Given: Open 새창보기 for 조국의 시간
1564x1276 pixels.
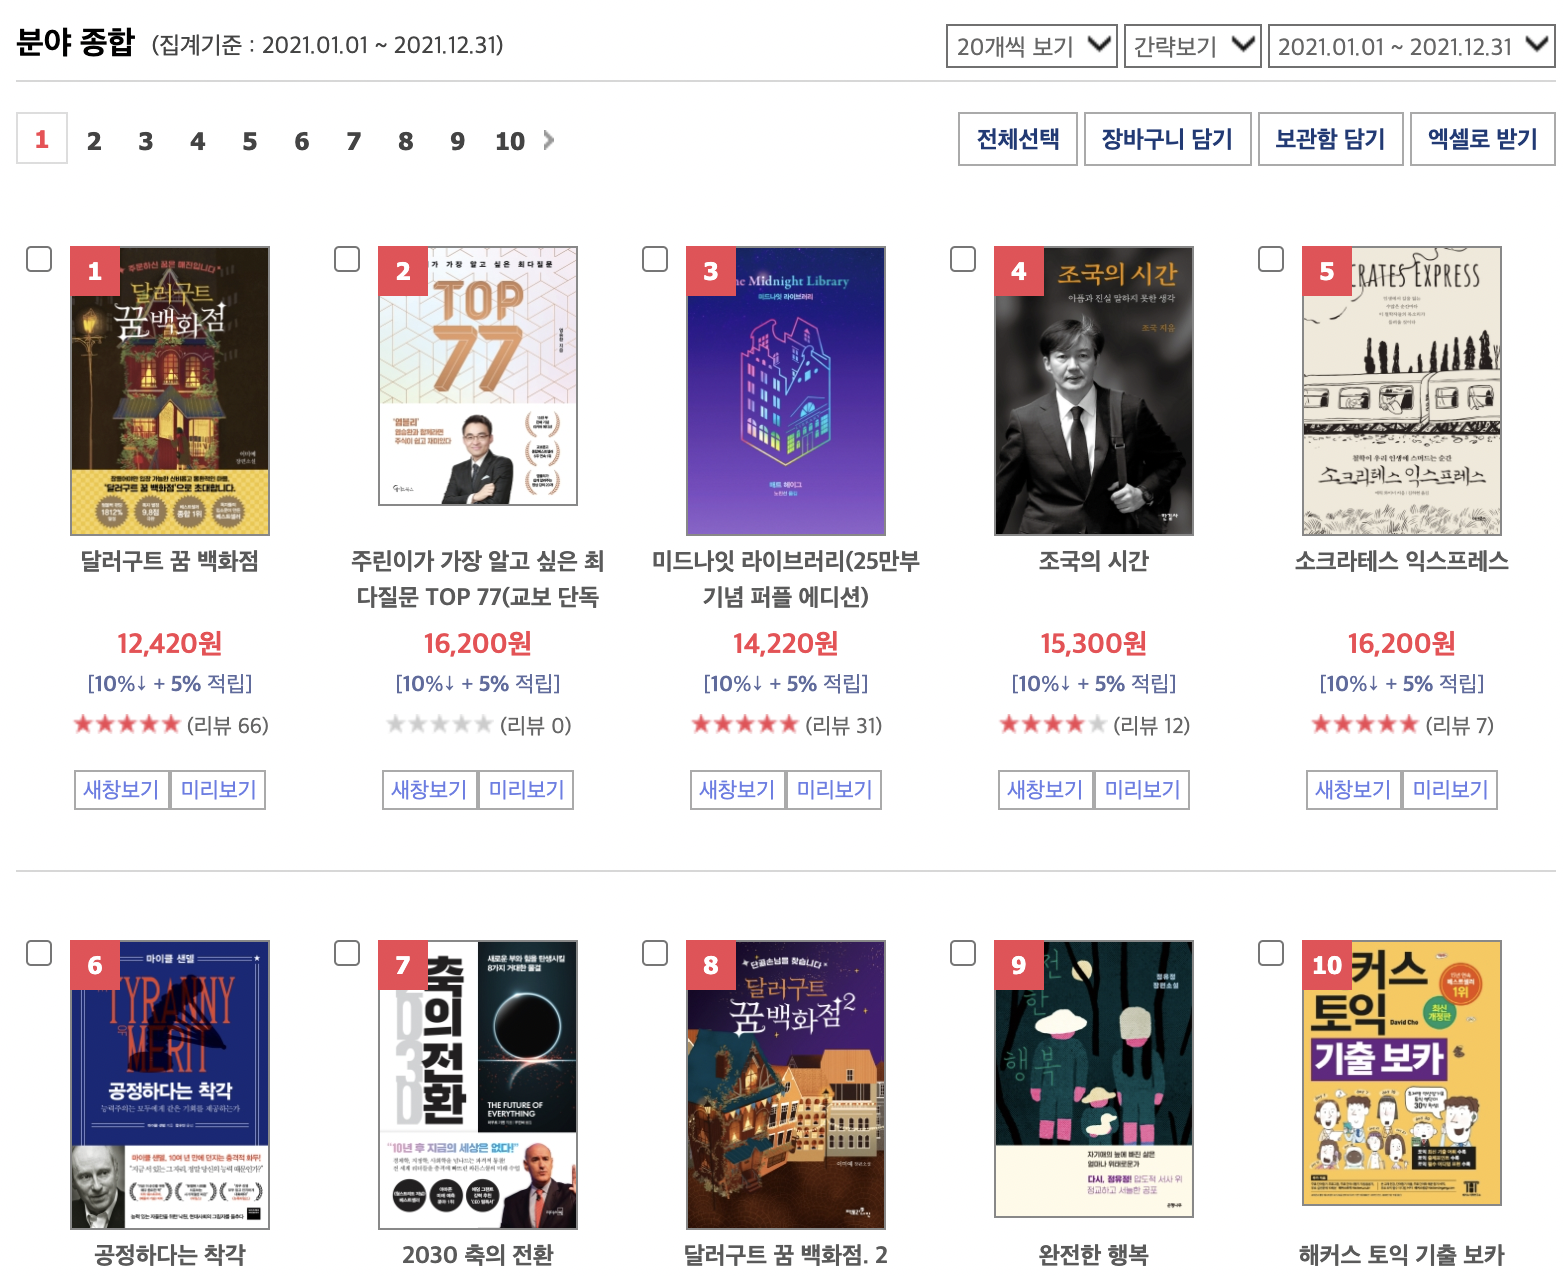Looking at the screenshot, I should (1046, 790).
